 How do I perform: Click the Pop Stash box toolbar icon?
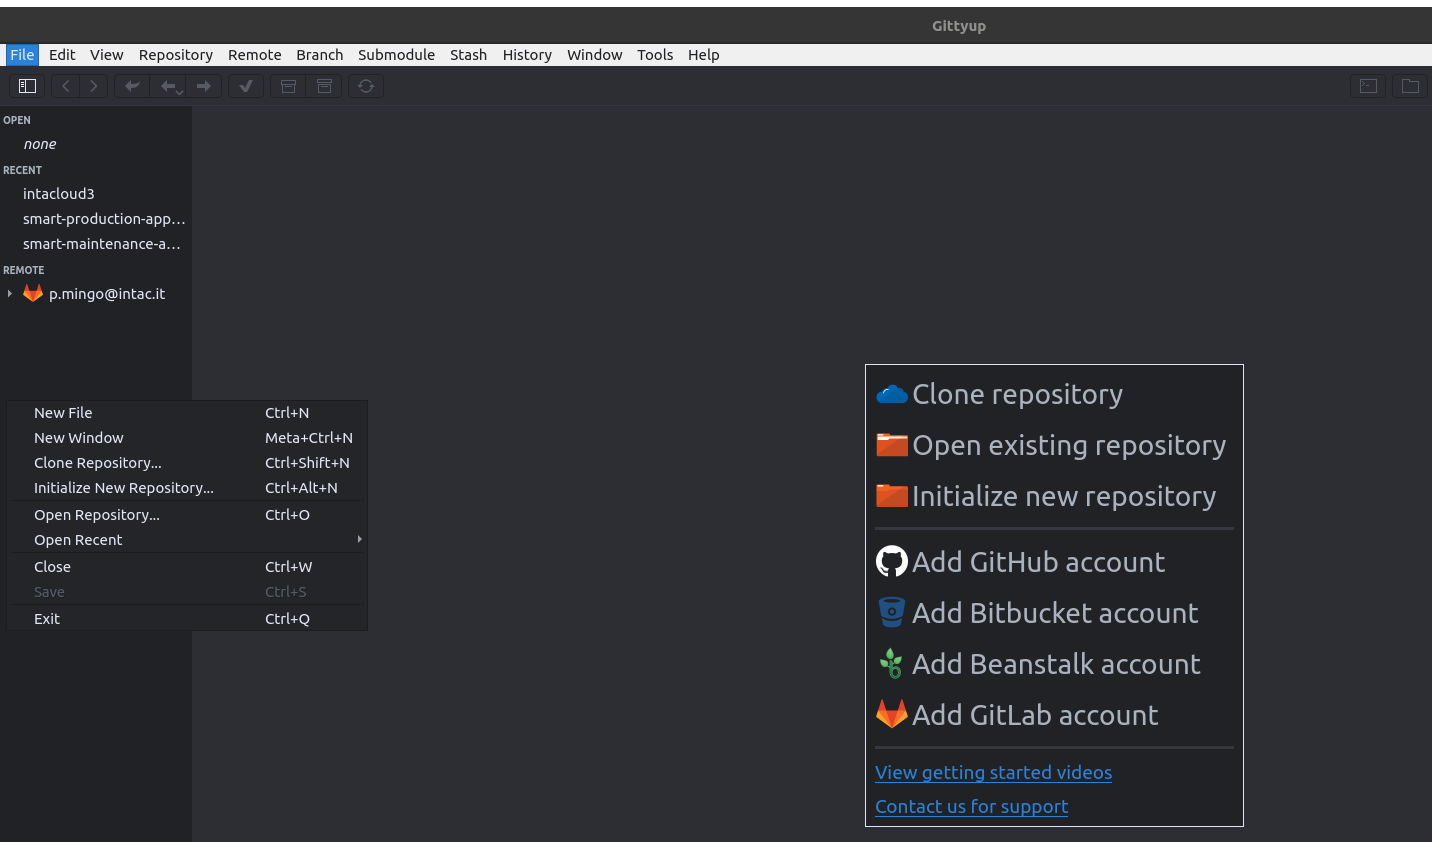click(324, 86)
